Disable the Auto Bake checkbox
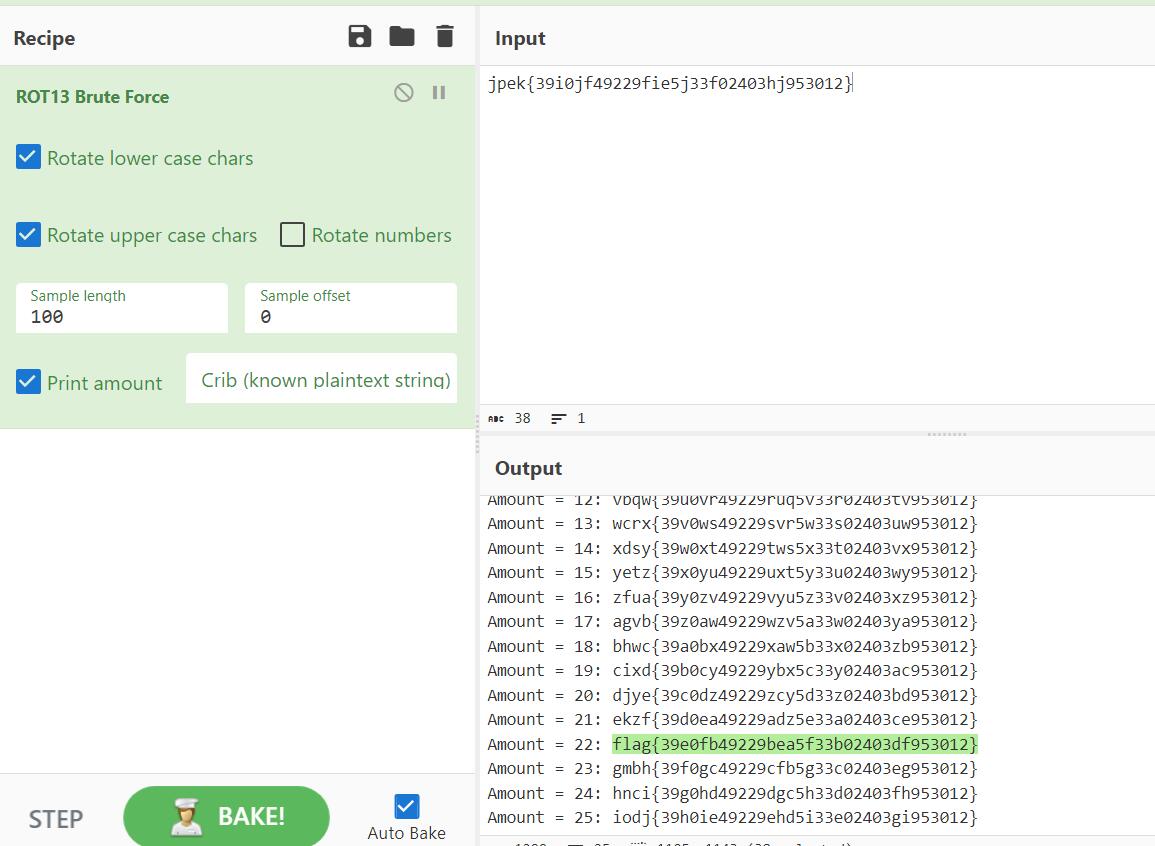The height and width of the screenshot is (846, 1155). 406,806
